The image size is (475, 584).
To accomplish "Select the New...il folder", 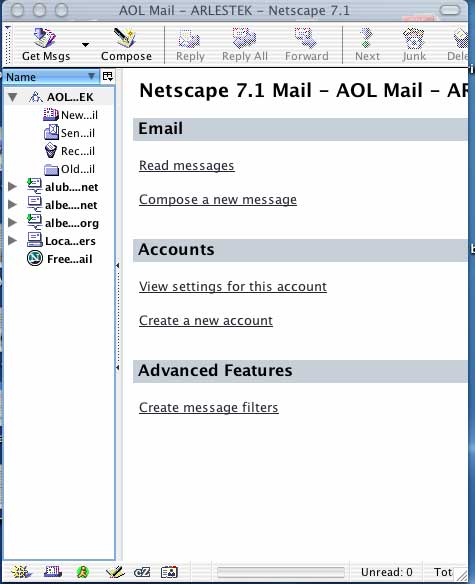I will pos(70,115).
